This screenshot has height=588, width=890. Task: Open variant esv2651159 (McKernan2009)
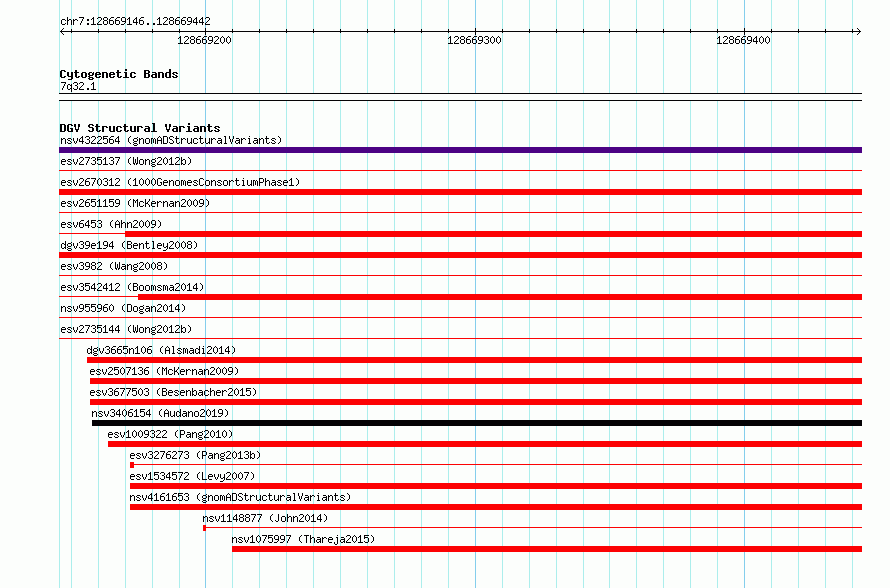point(135,203)
